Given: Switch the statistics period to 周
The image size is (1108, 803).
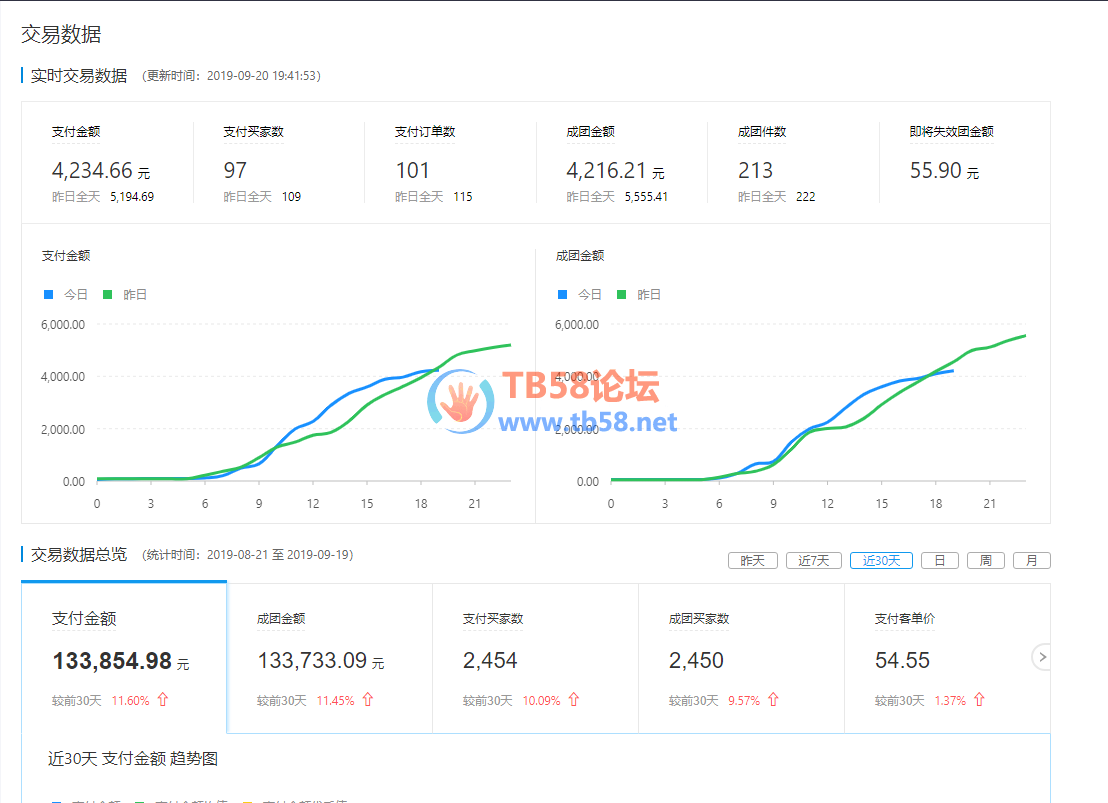Looking at the screenshot, I should (985, 560).
